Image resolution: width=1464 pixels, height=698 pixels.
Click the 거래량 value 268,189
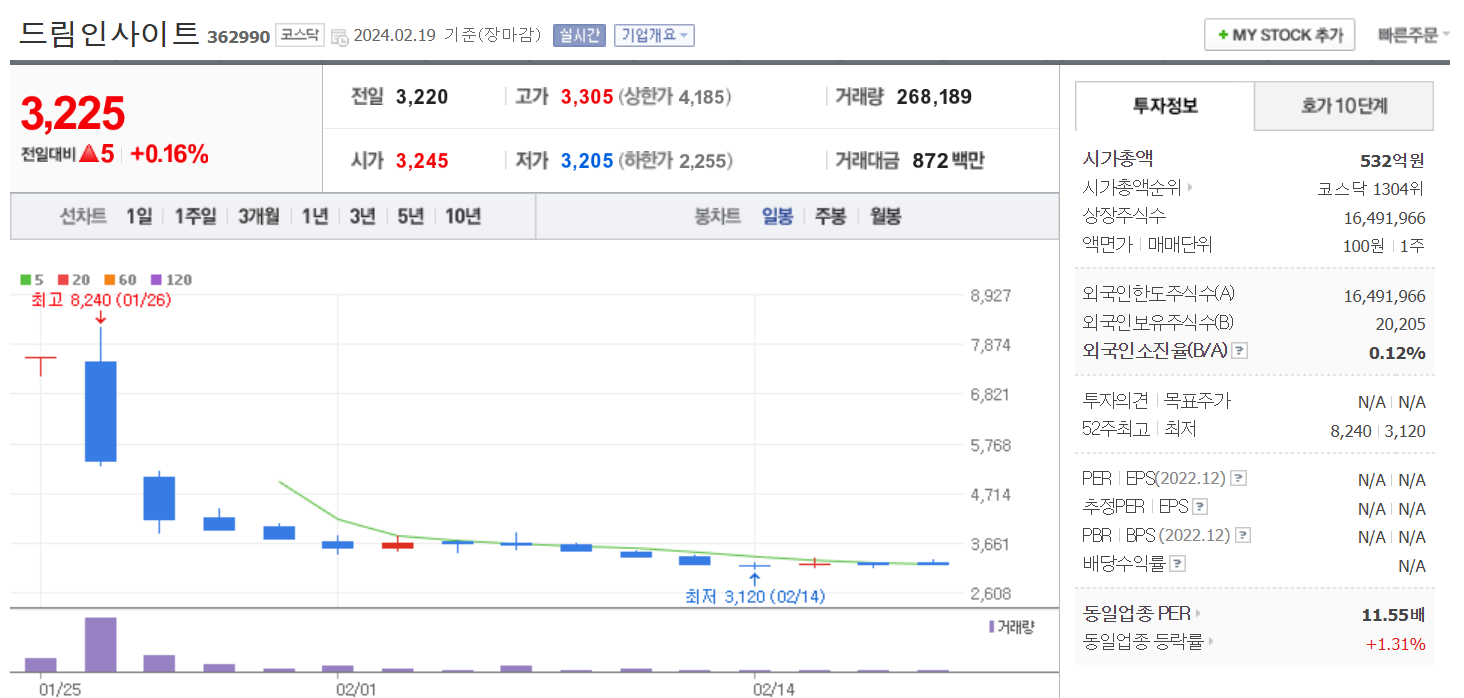click(934, 97)
